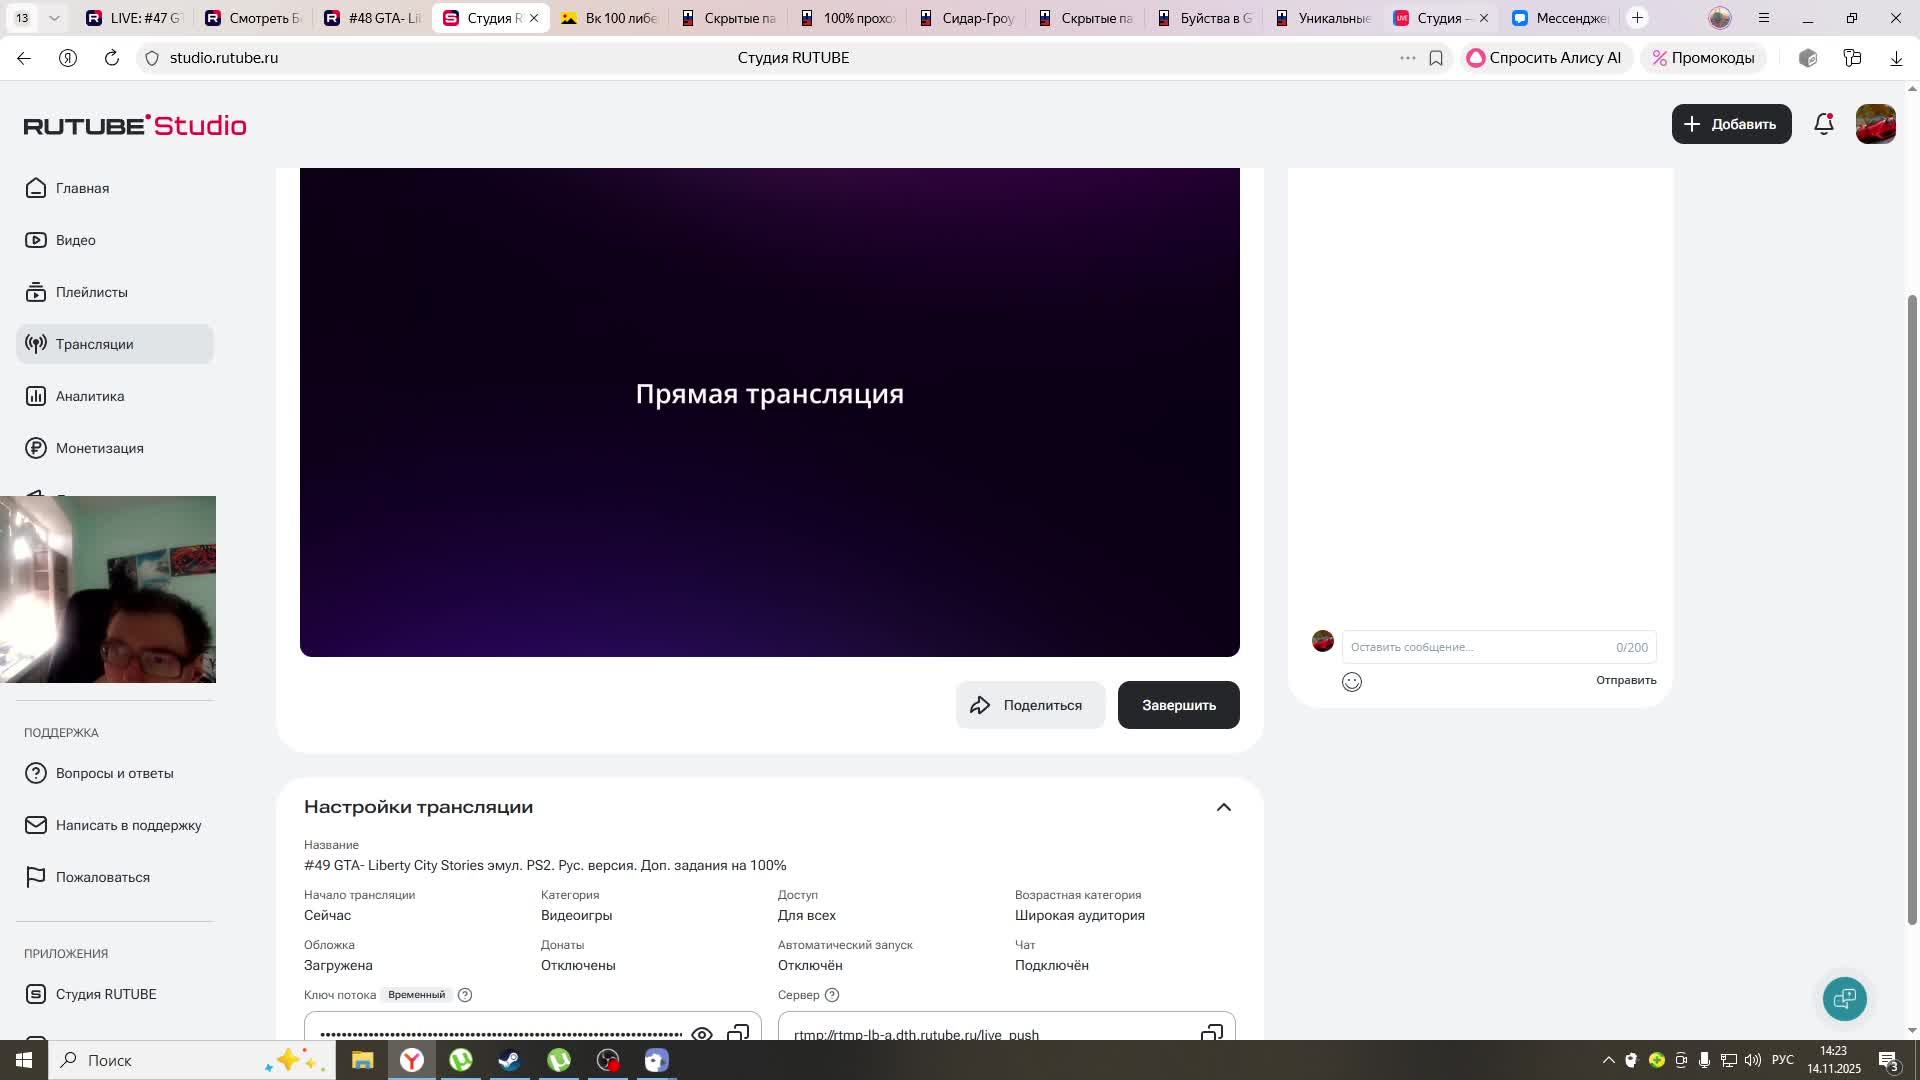Screen dimensions: 1920x1080
Task: Open the browser page three-dots menu
Action: (1407, 58)
